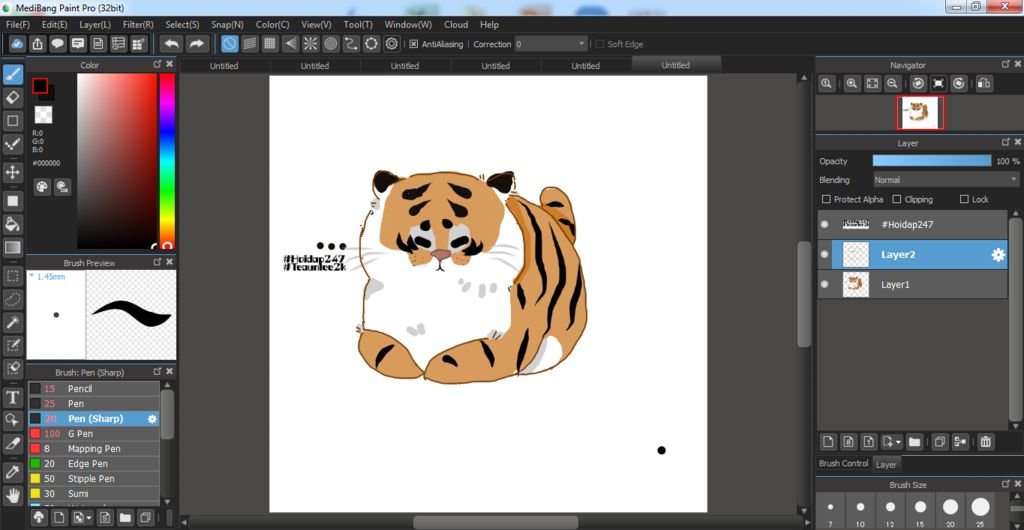Click the export share icon in toolbar
Viewport: 1024px width, 530px height.
pos(38,44)
